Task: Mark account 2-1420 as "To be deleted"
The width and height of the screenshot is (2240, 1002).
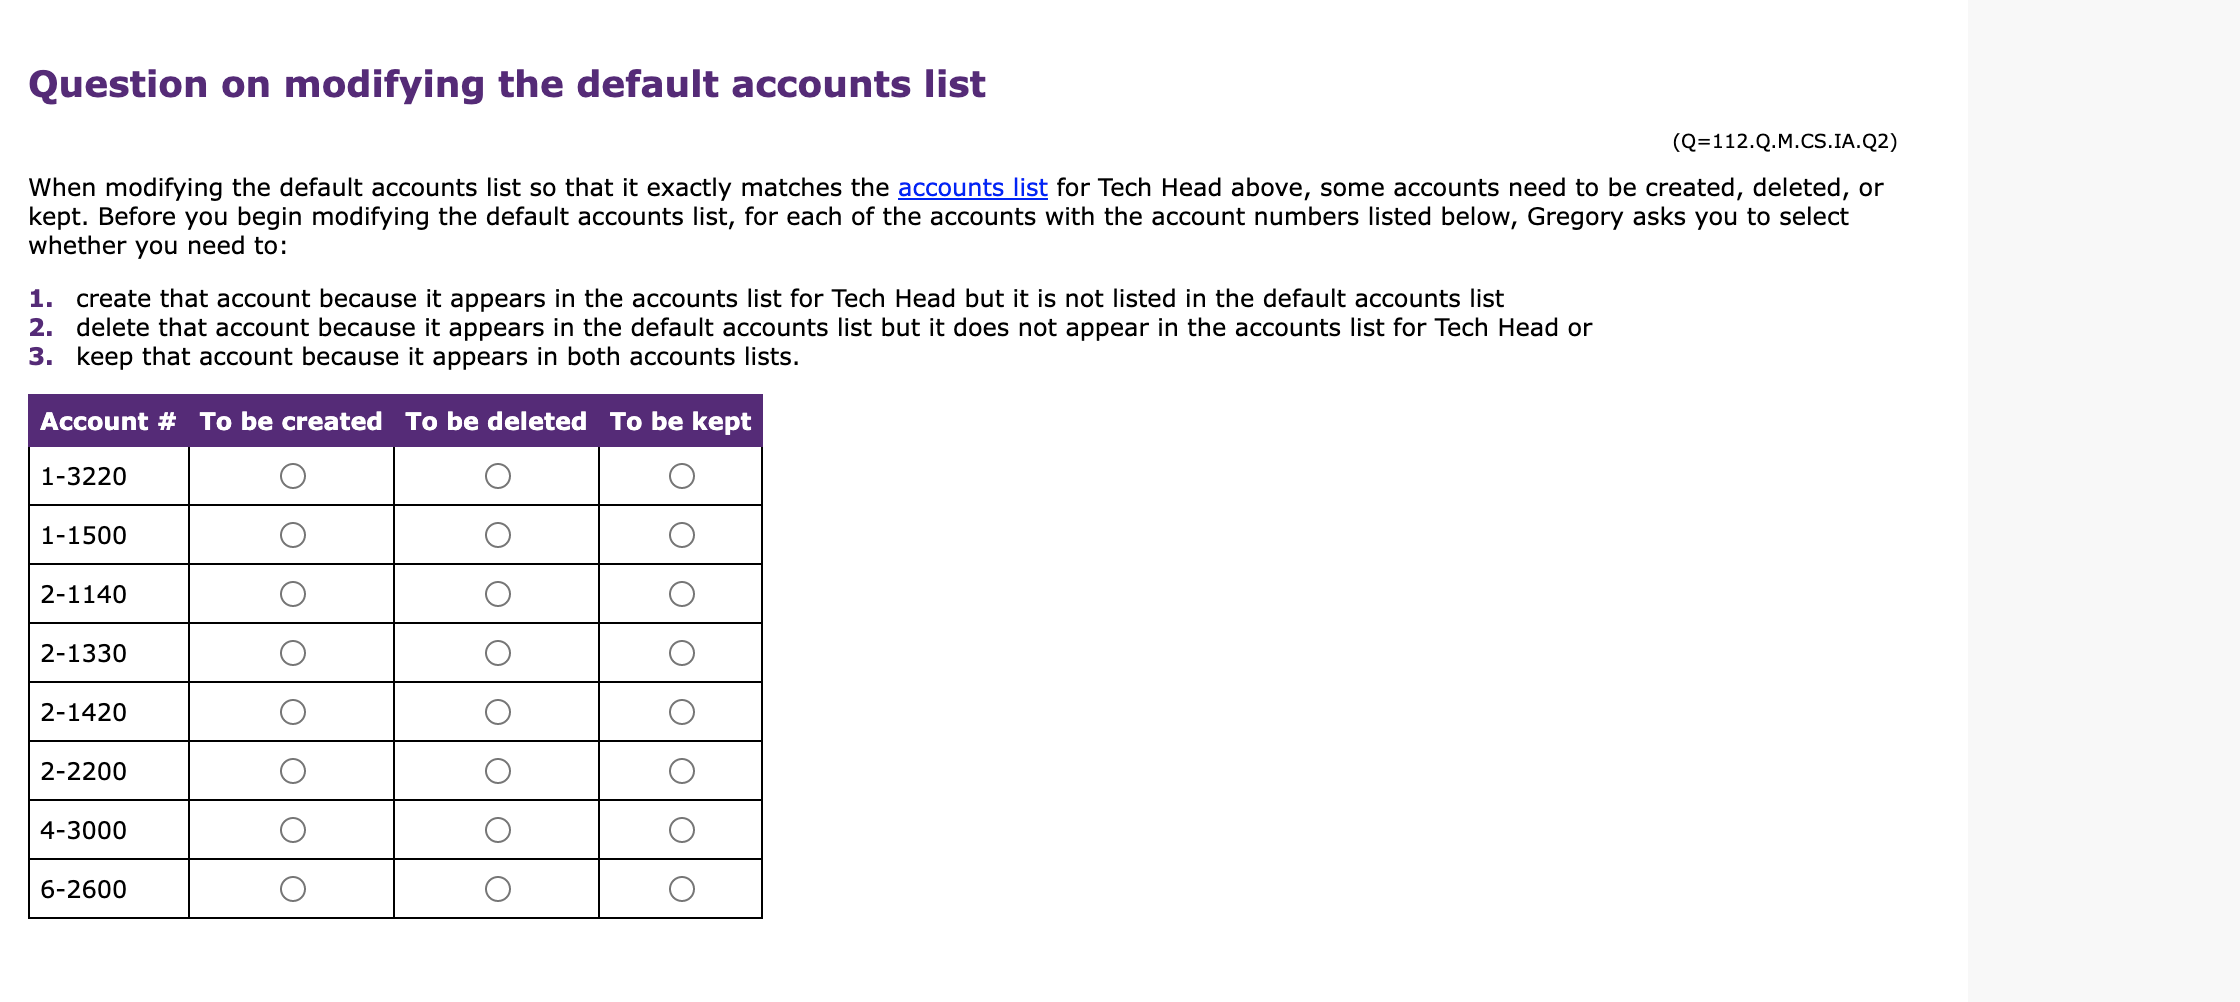Action: tap(497, 712)
